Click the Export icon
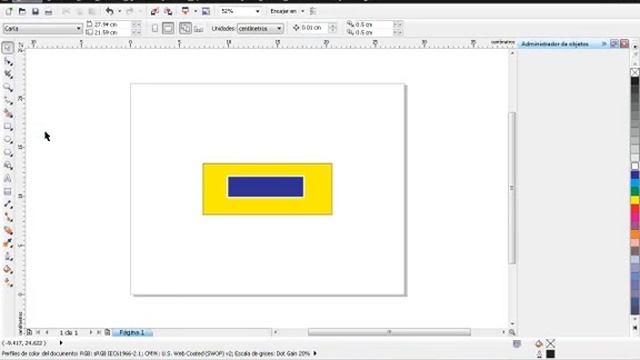 [168, 11]
